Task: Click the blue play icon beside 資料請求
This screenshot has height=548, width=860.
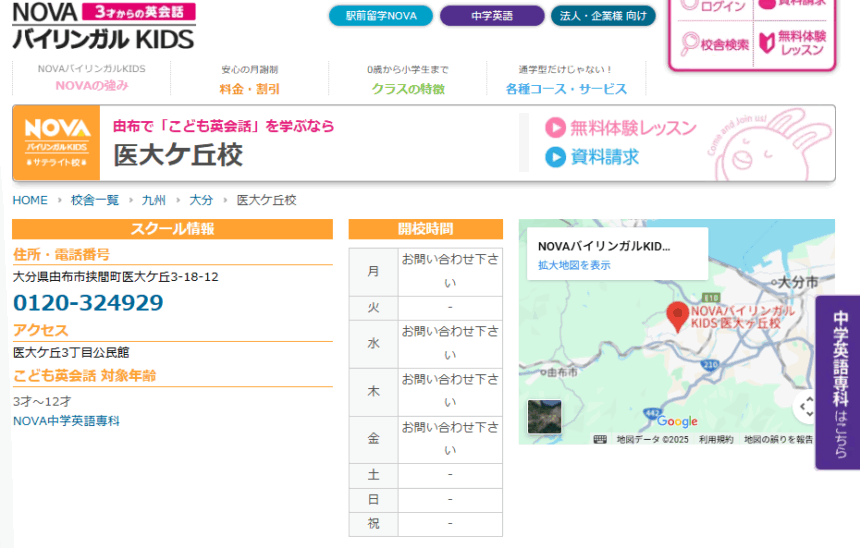Action: (x=555, y=157)
